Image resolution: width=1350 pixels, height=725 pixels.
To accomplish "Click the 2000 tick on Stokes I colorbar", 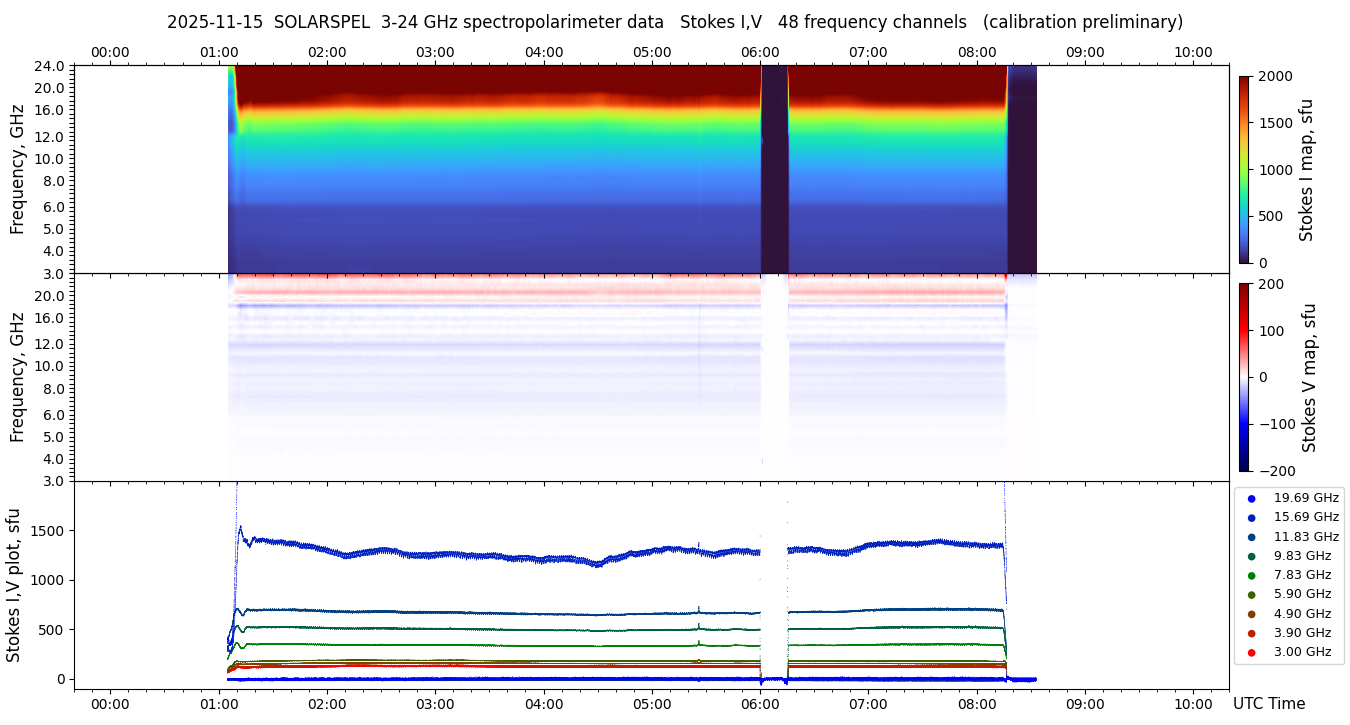I will [x=1273, y=76].
